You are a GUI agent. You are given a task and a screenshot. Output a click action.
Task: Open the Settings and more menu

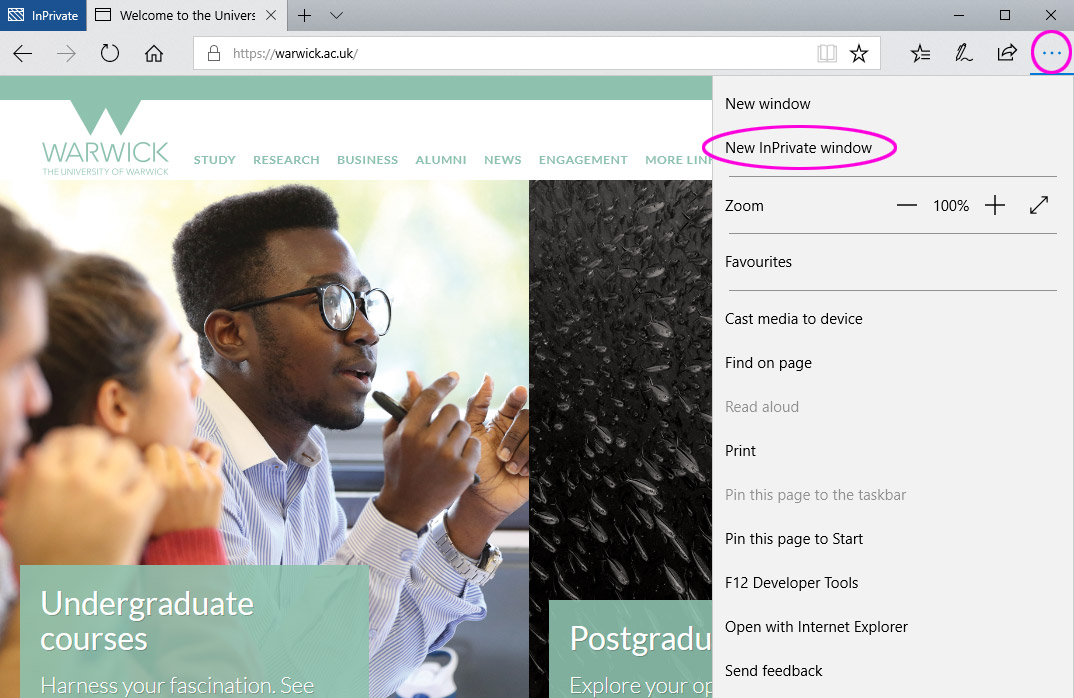pyautogui.click(x=1051, y=52)
